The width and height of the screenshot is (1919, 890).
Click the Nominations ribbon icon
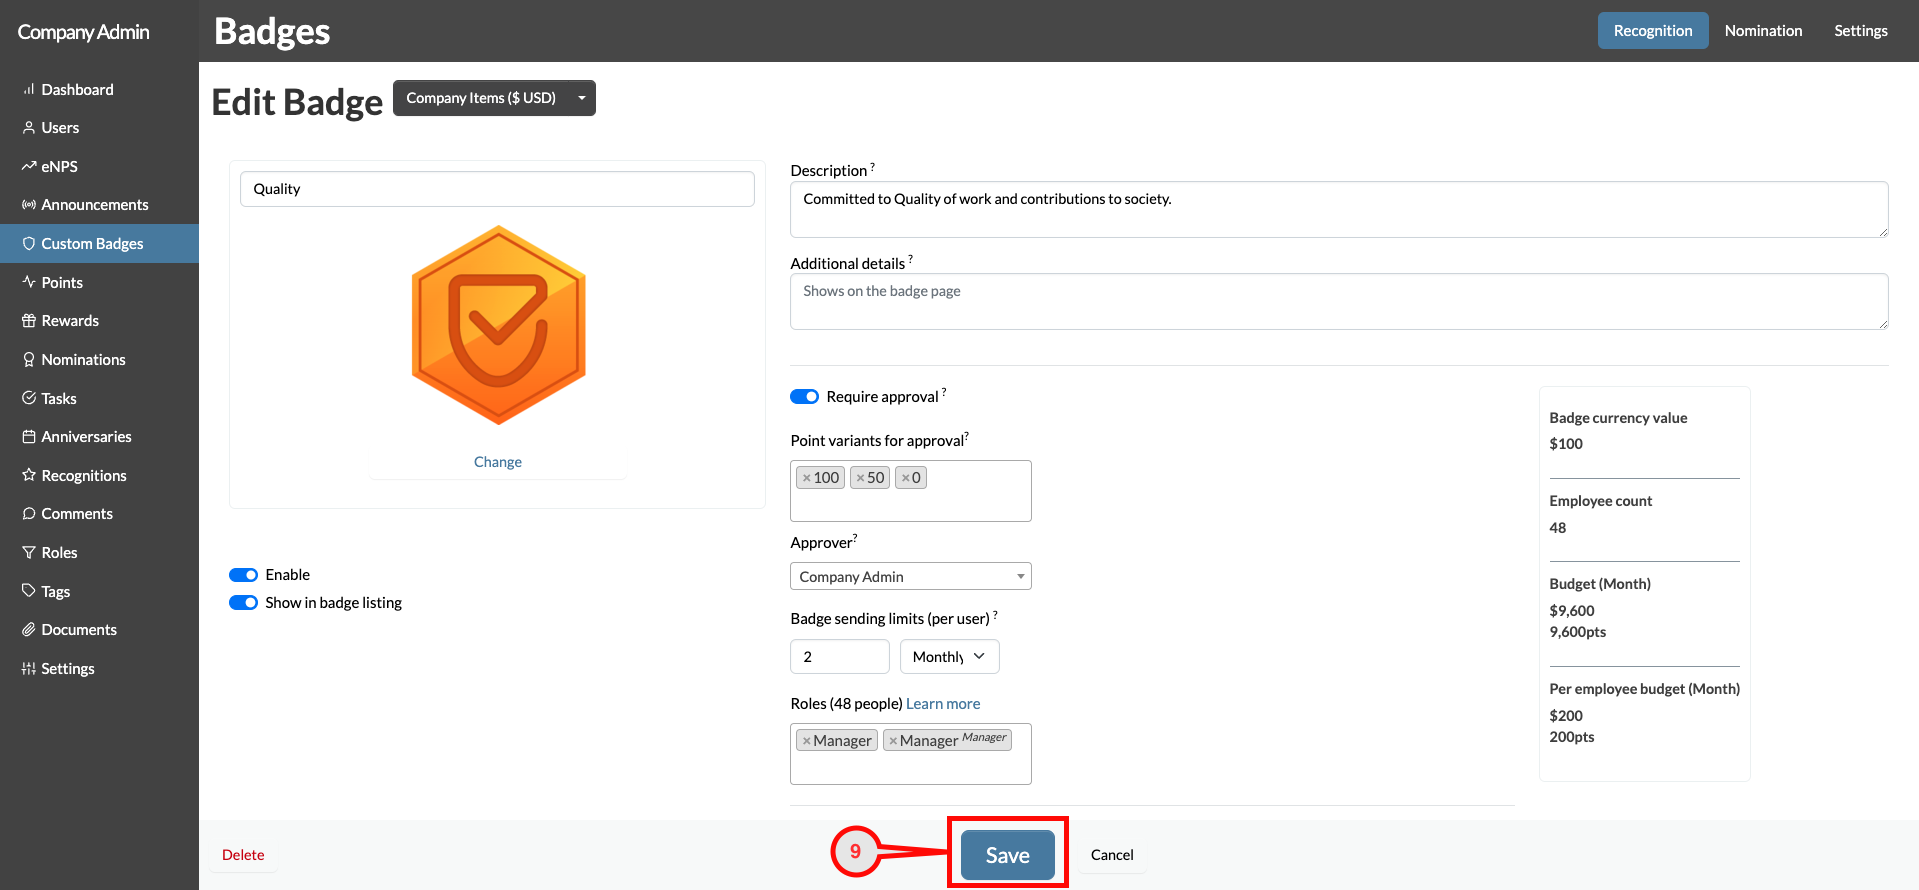29,360
